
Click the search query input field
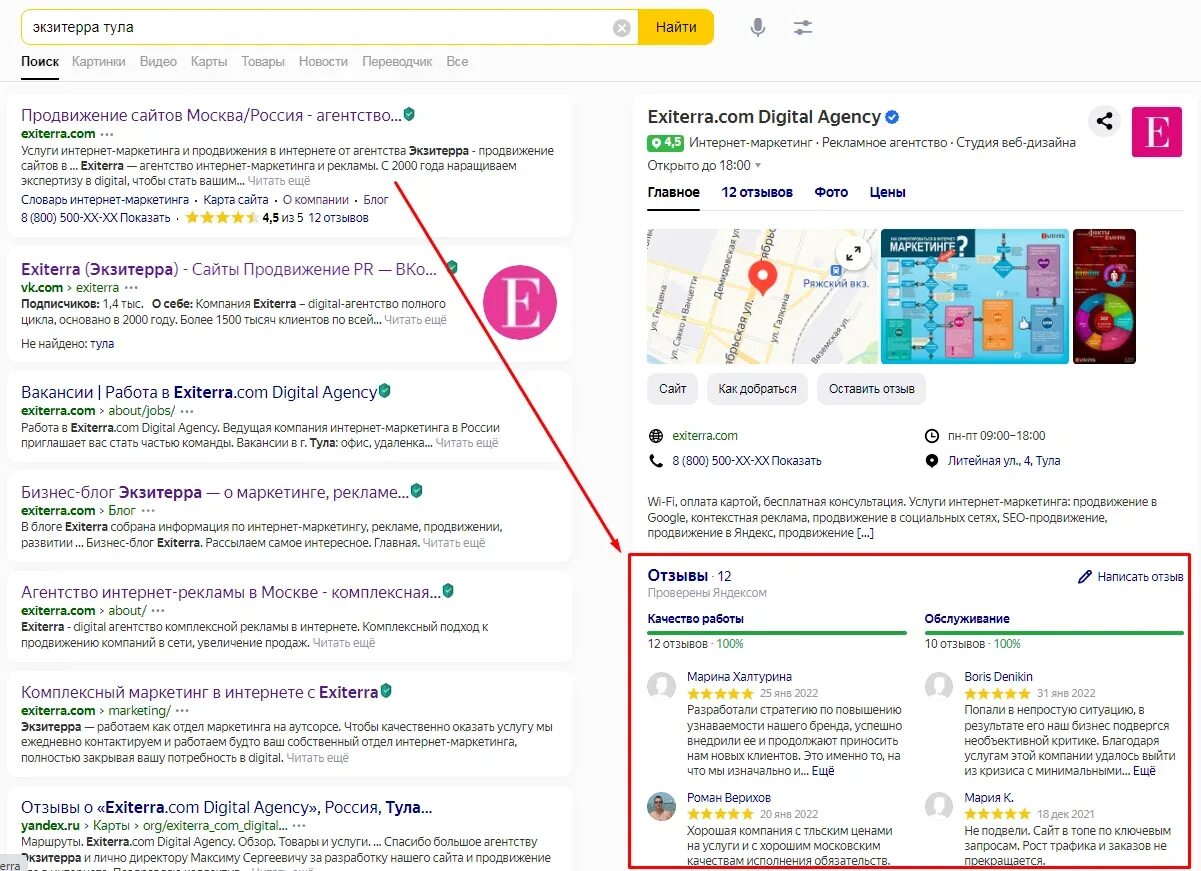(320, 27)
